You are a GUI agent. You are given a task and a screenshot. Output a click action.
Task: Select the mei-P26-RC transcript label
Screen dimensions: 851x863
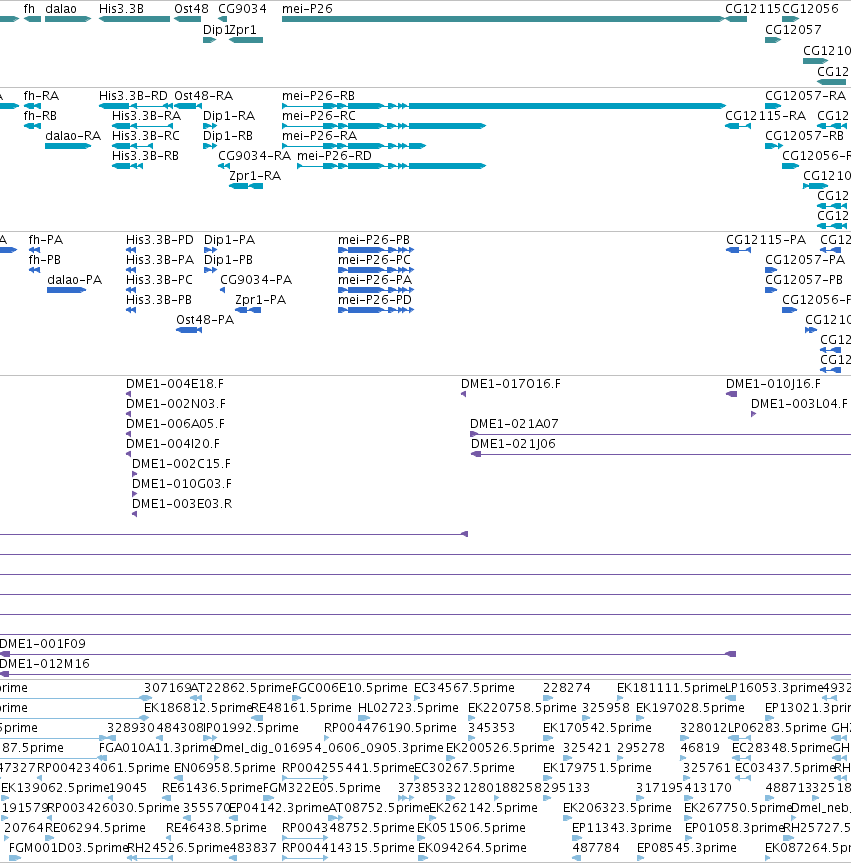tap(319, 116)
